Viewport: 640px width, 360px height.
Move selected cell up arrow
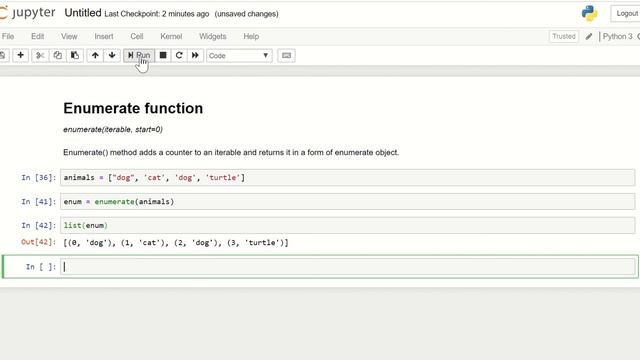click(95, 56)
